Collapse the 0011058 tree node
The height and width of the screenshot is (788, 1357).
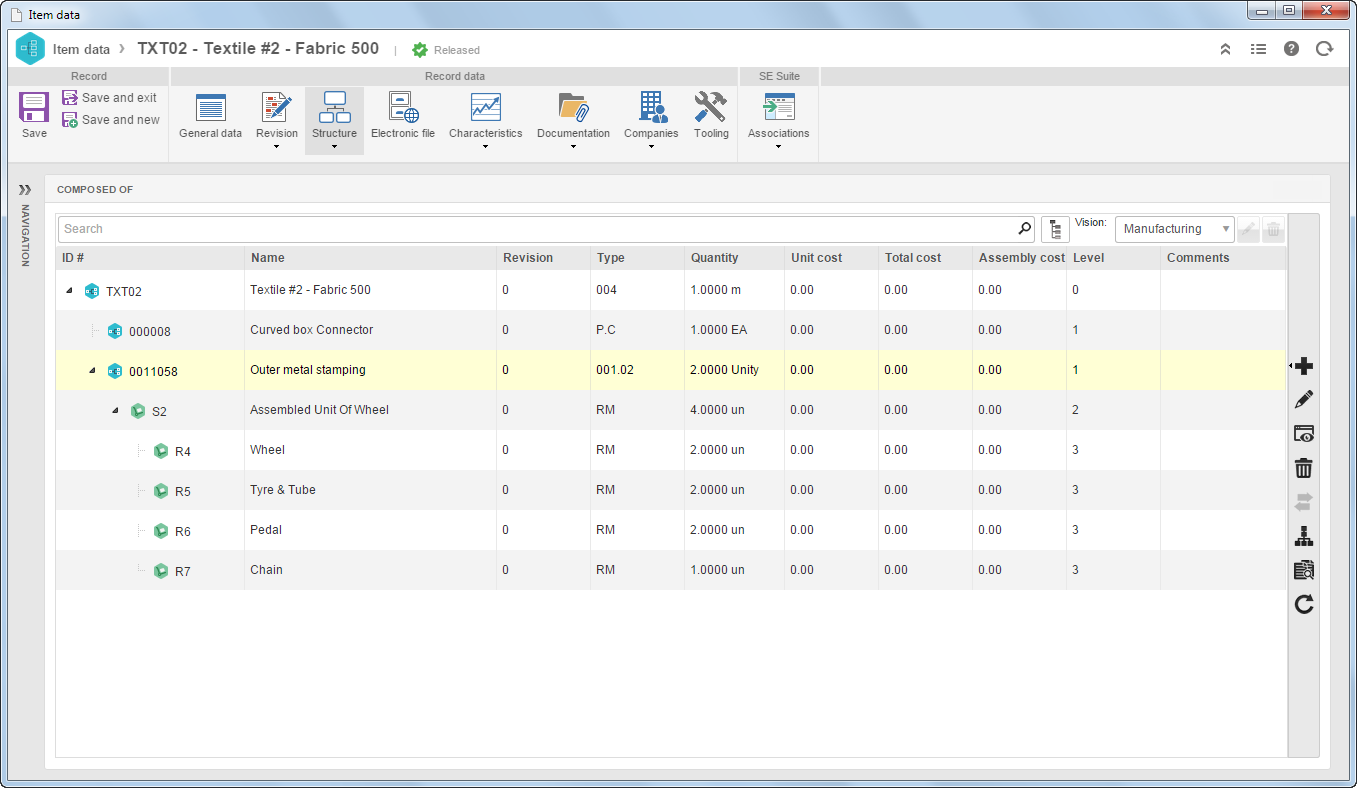coord(93,371)
